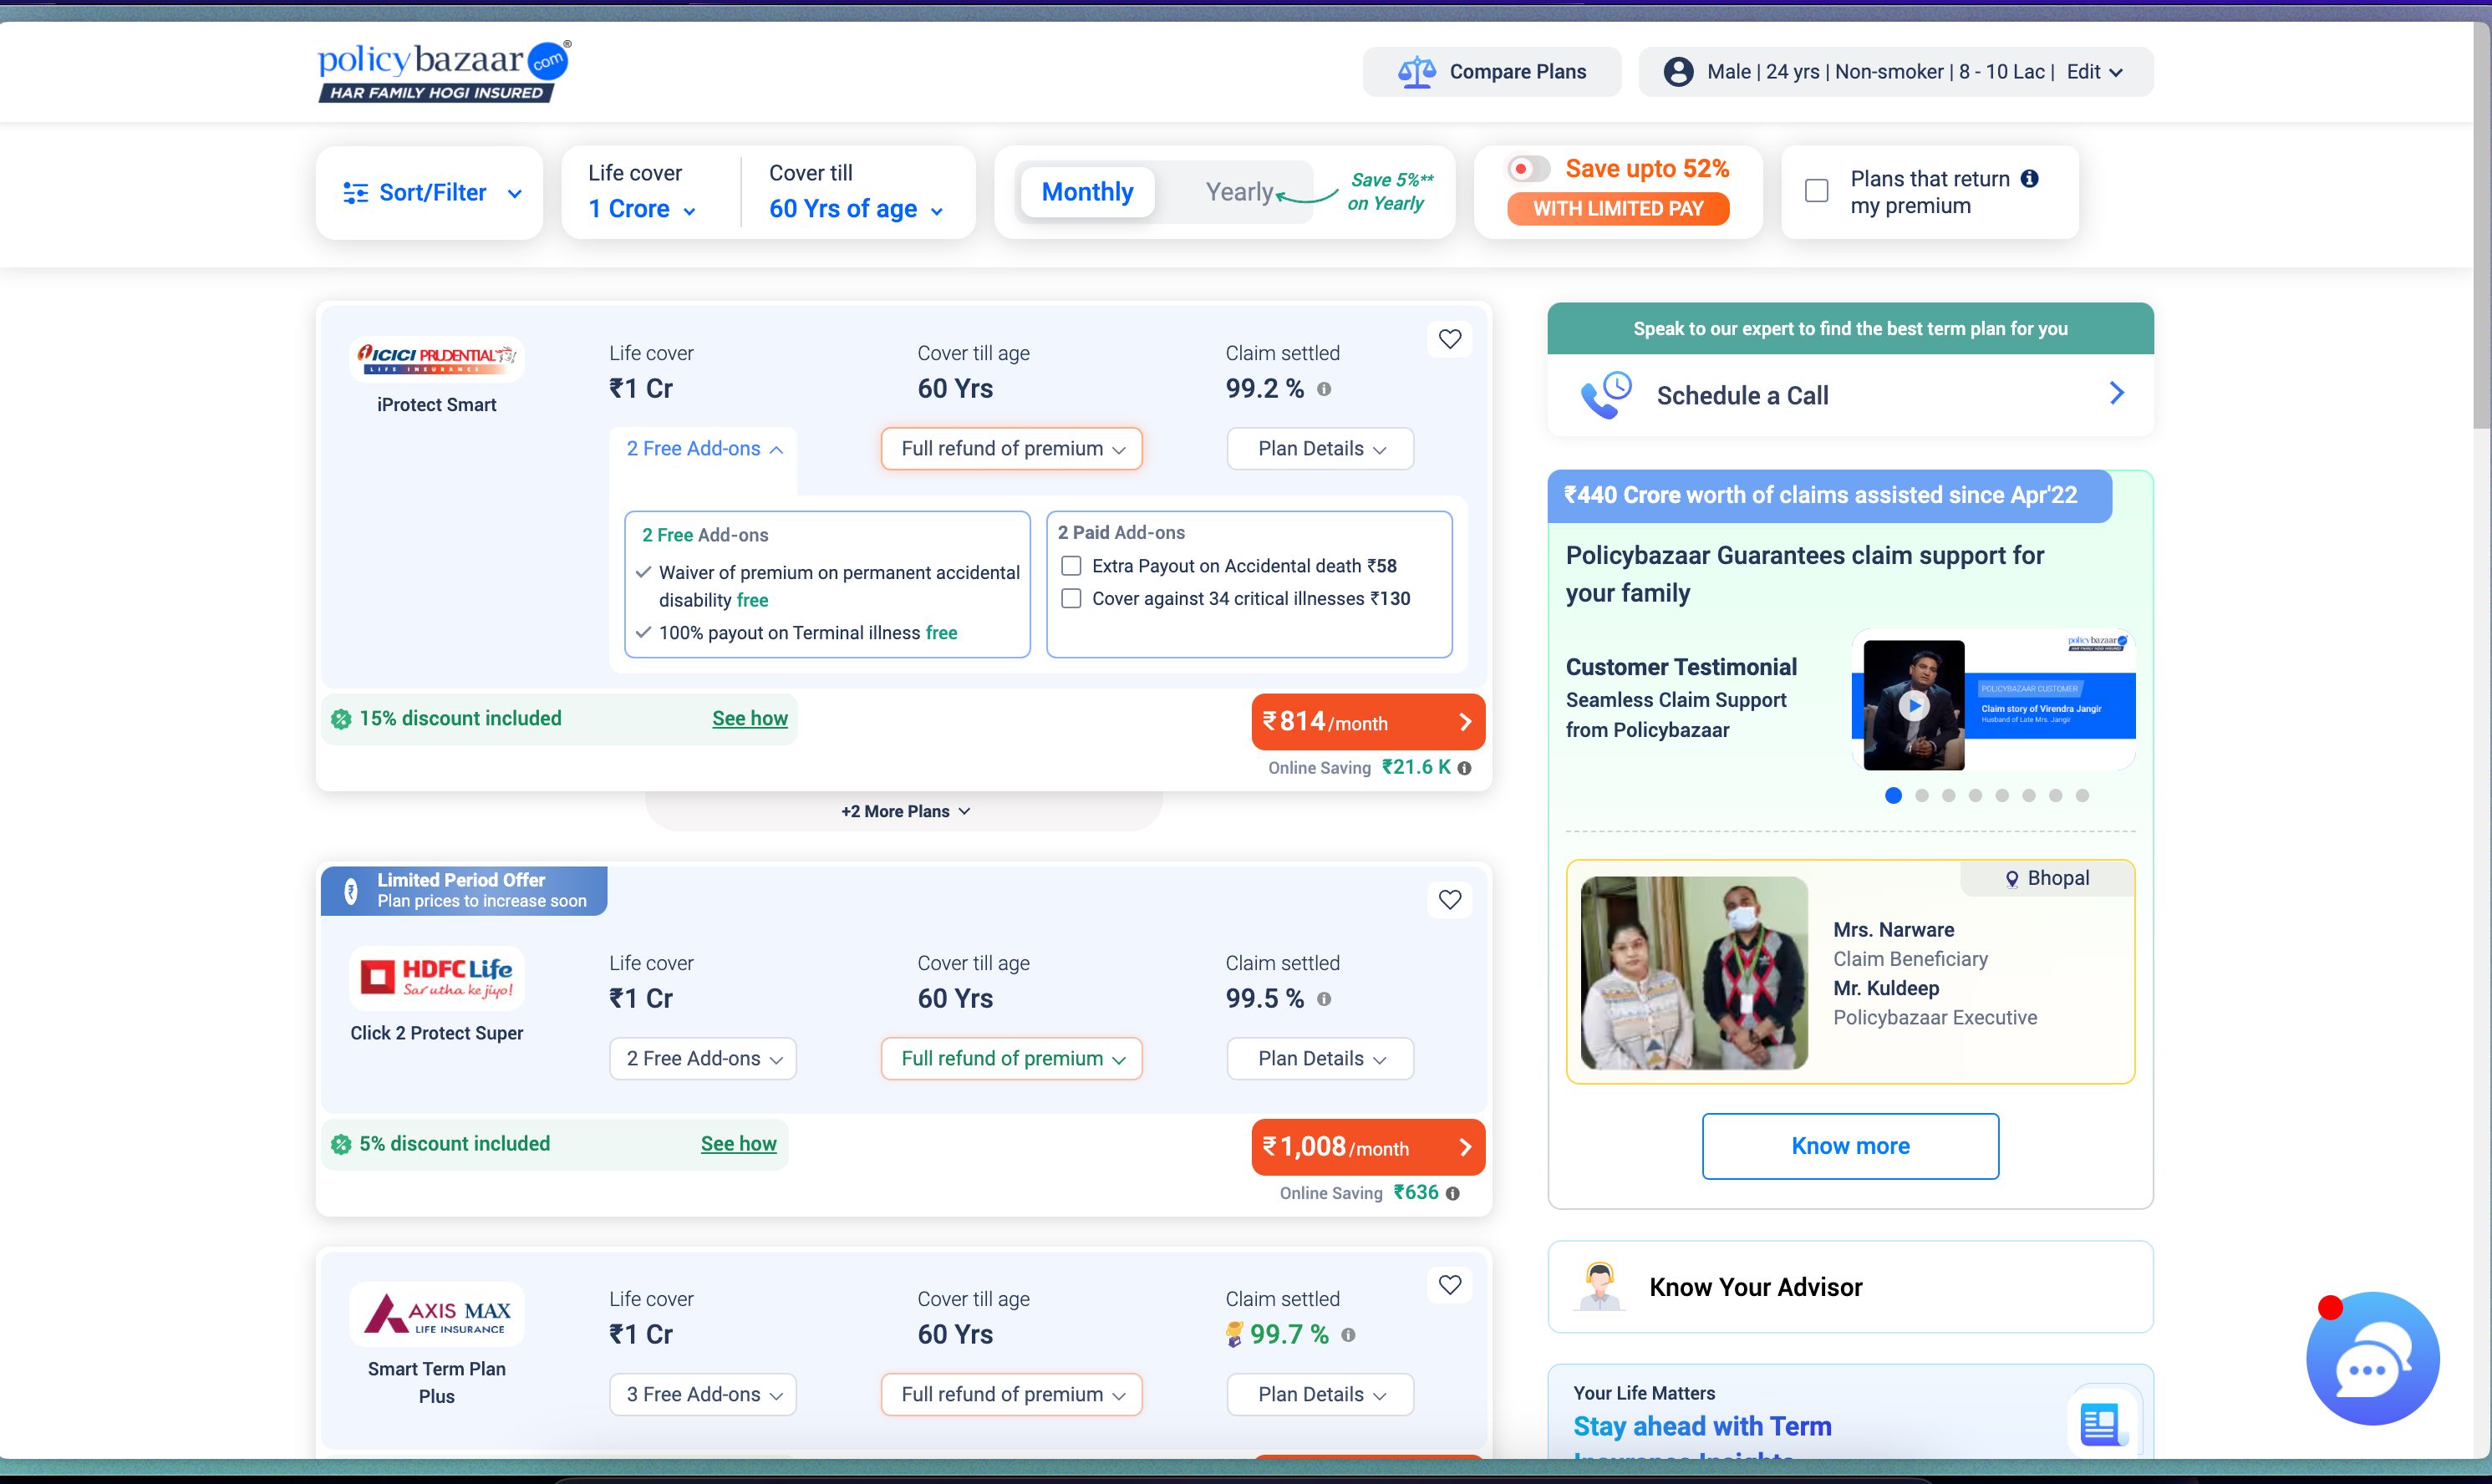
Task: Click the Compare Plans scale icon
Action: coord(1416,72)
